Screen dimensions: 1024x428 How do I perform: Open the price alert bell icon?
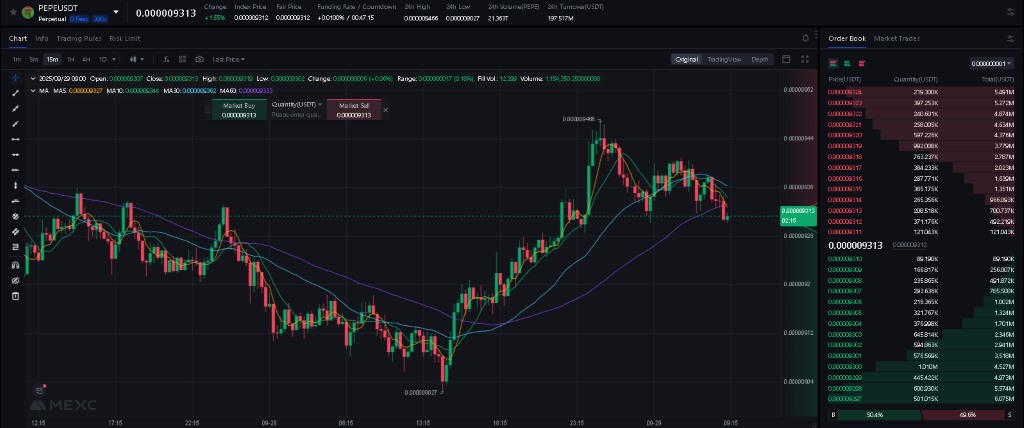click(x=805, y=38)
